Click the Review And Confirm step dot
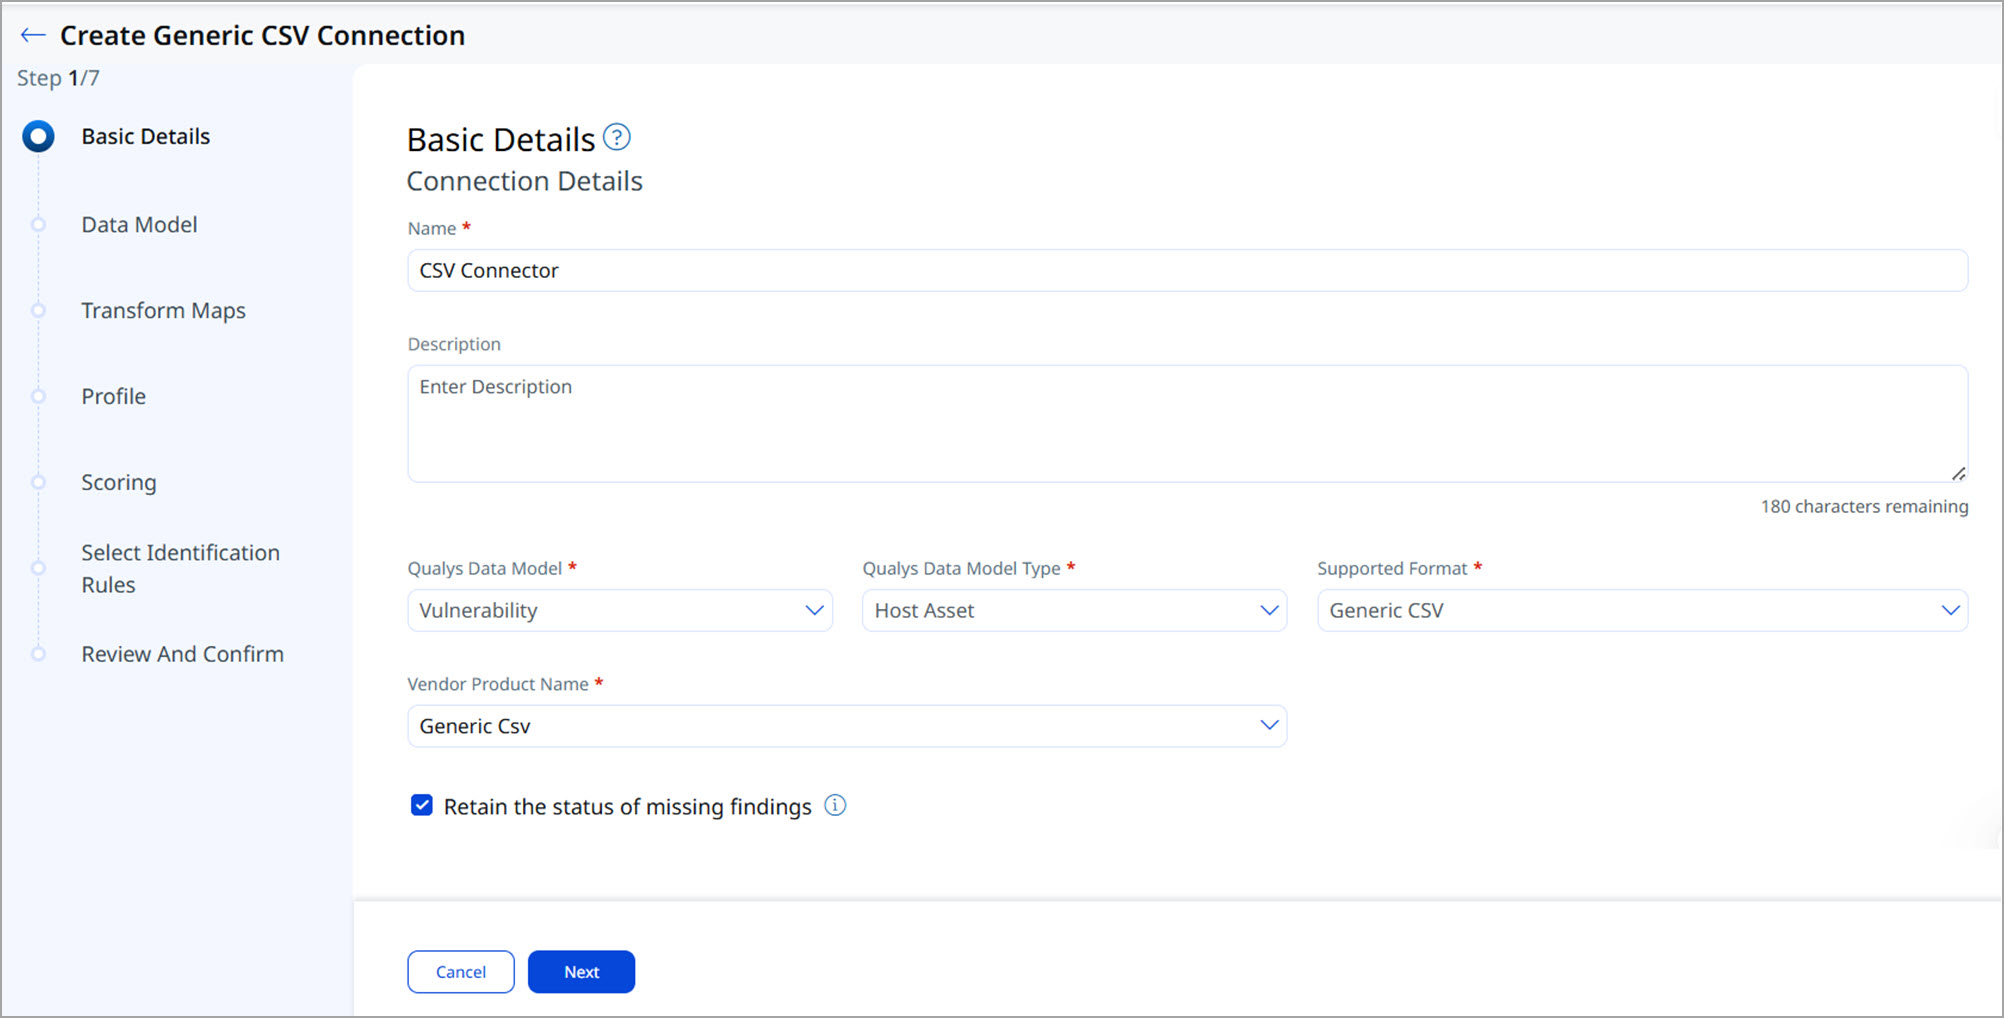This screenshot has width=2004, height=1018. [x=39, y=654]
